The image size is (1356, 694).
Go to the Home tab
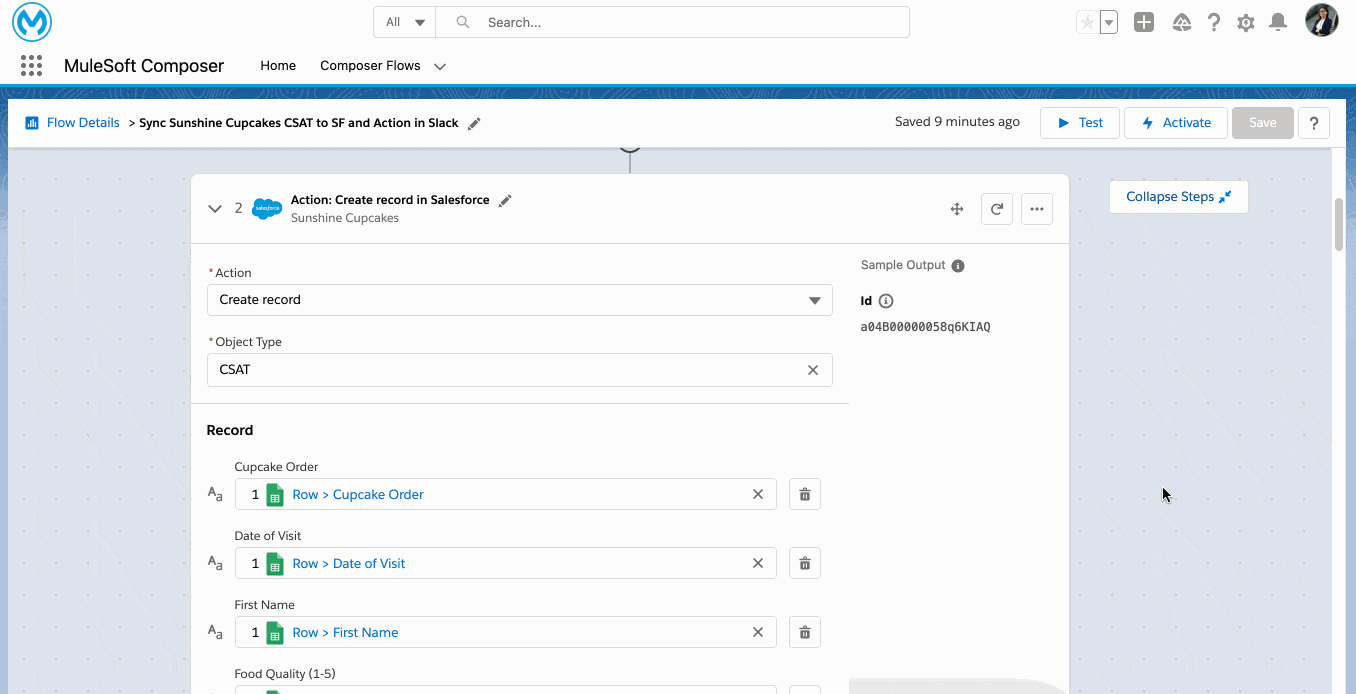pyautogui.click(x=278, y=66)
